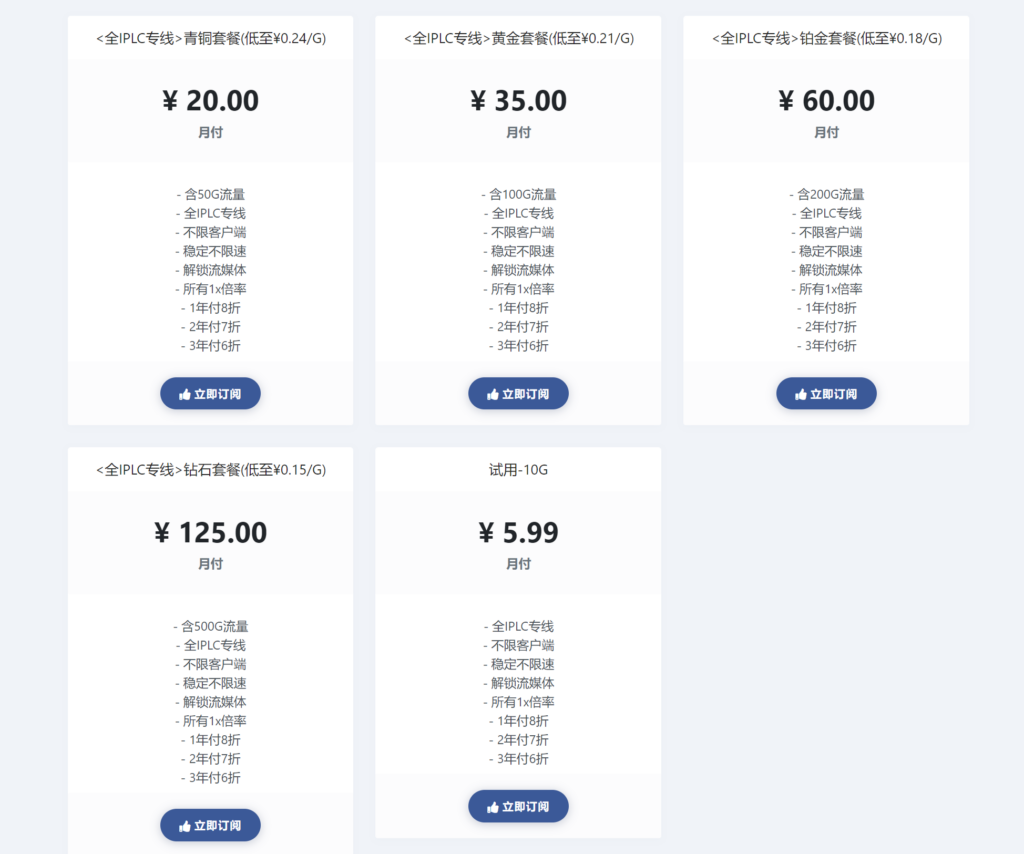The height and width of the screenshot is (854, 1024).
Task: Click thumbs-up icon on 试用-10G subscribe button
Action: point(493,807)
